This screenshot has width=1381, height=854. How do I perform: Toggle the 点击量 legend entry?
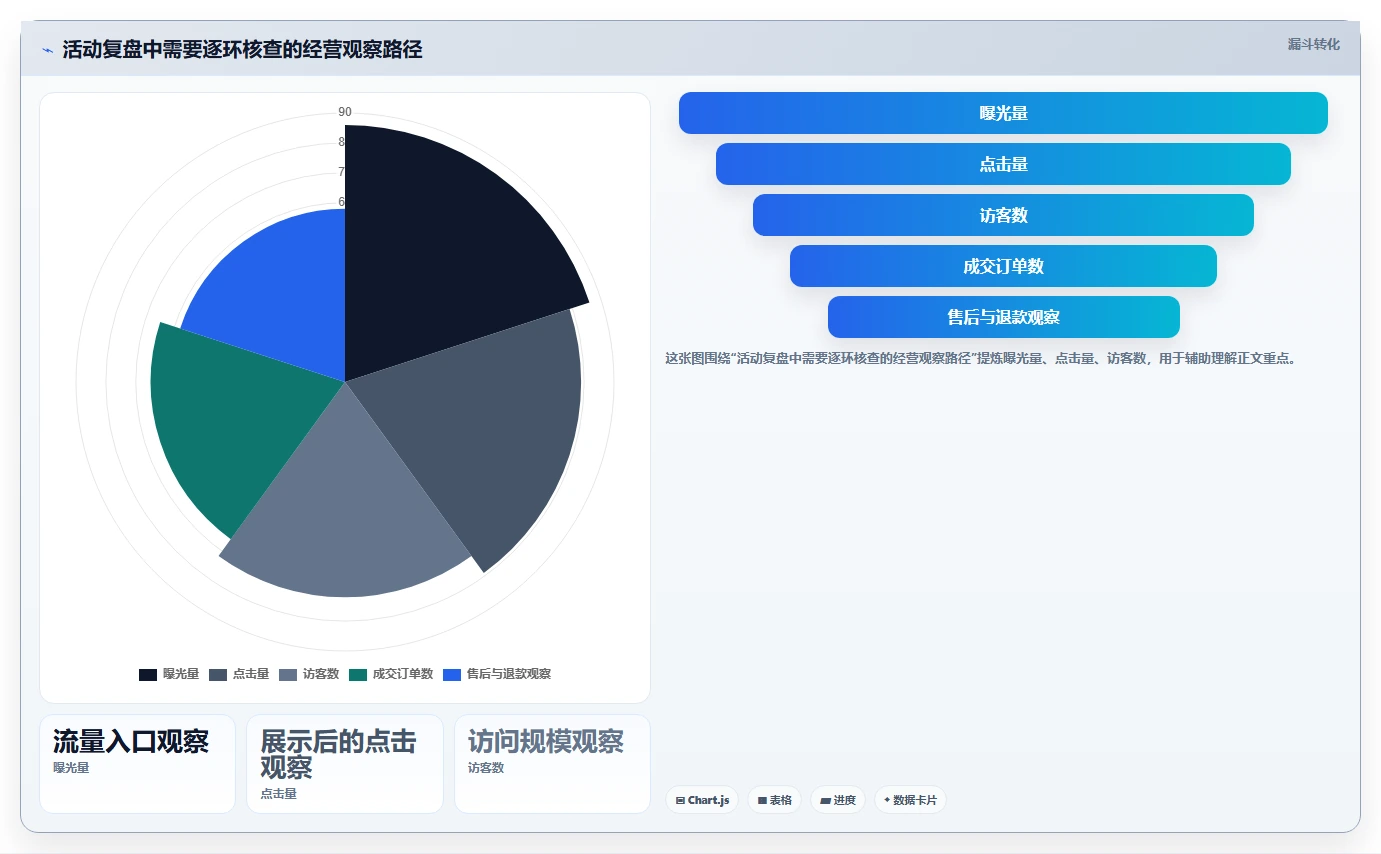pos(239,674)
